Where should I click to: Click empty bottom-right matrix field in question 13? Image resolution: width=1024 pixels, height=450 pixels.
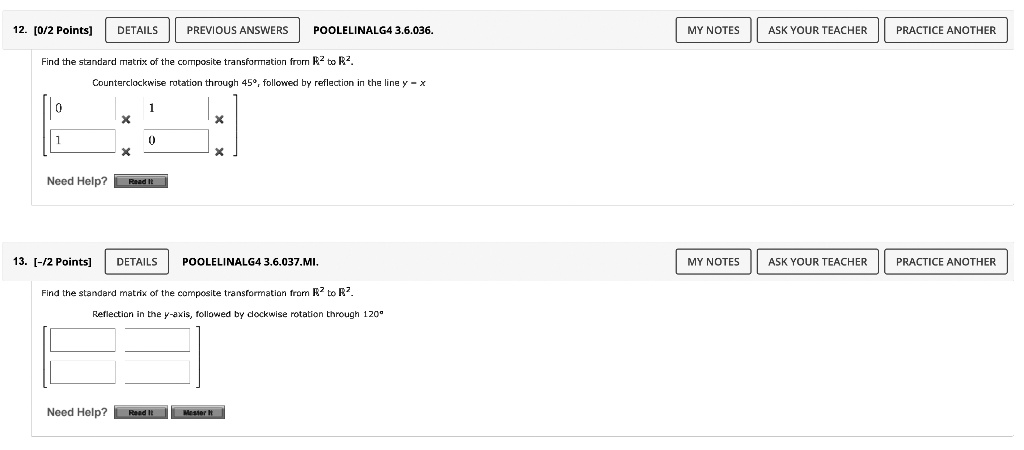pos(157,372)
